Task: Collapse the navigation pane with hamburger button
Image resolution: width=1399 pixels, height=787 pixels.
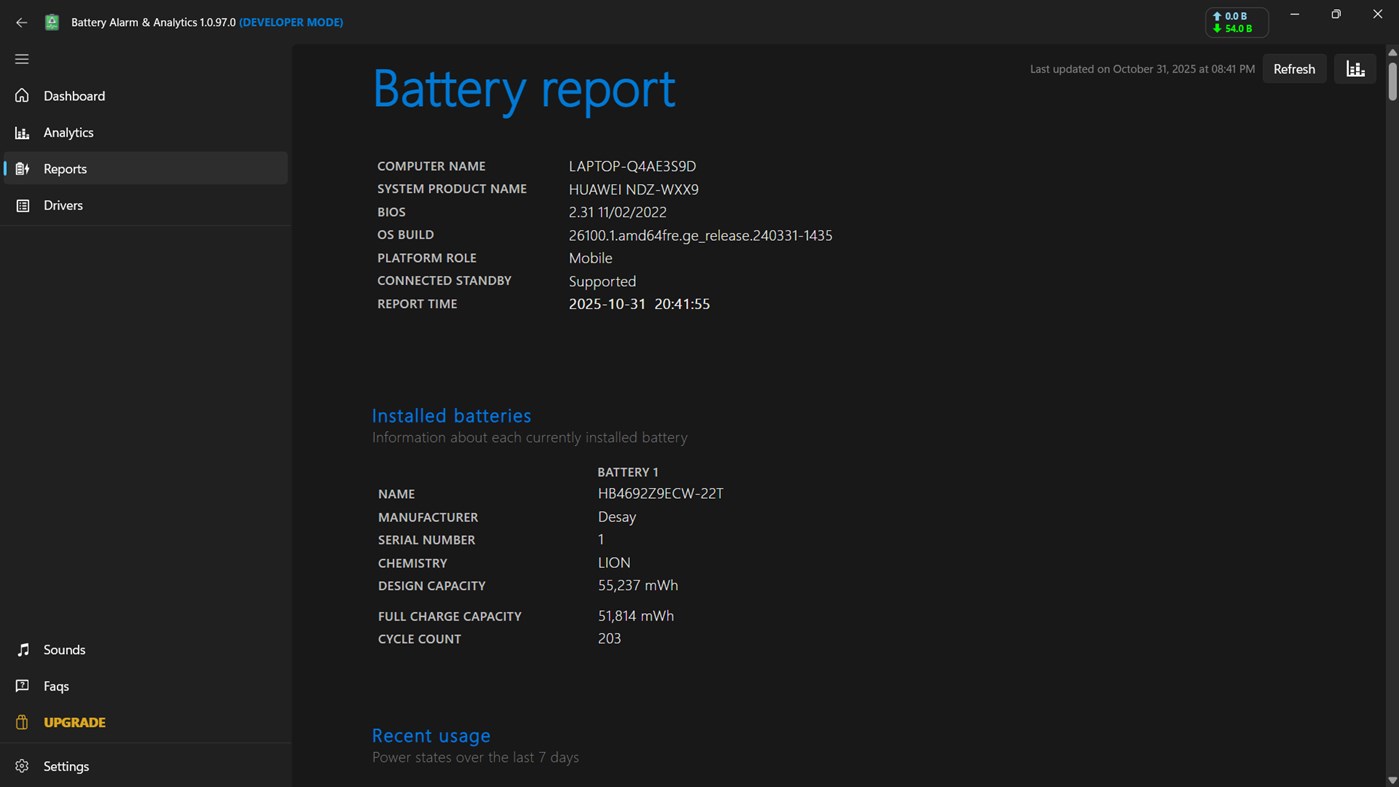Action: (x=21, y=59)
